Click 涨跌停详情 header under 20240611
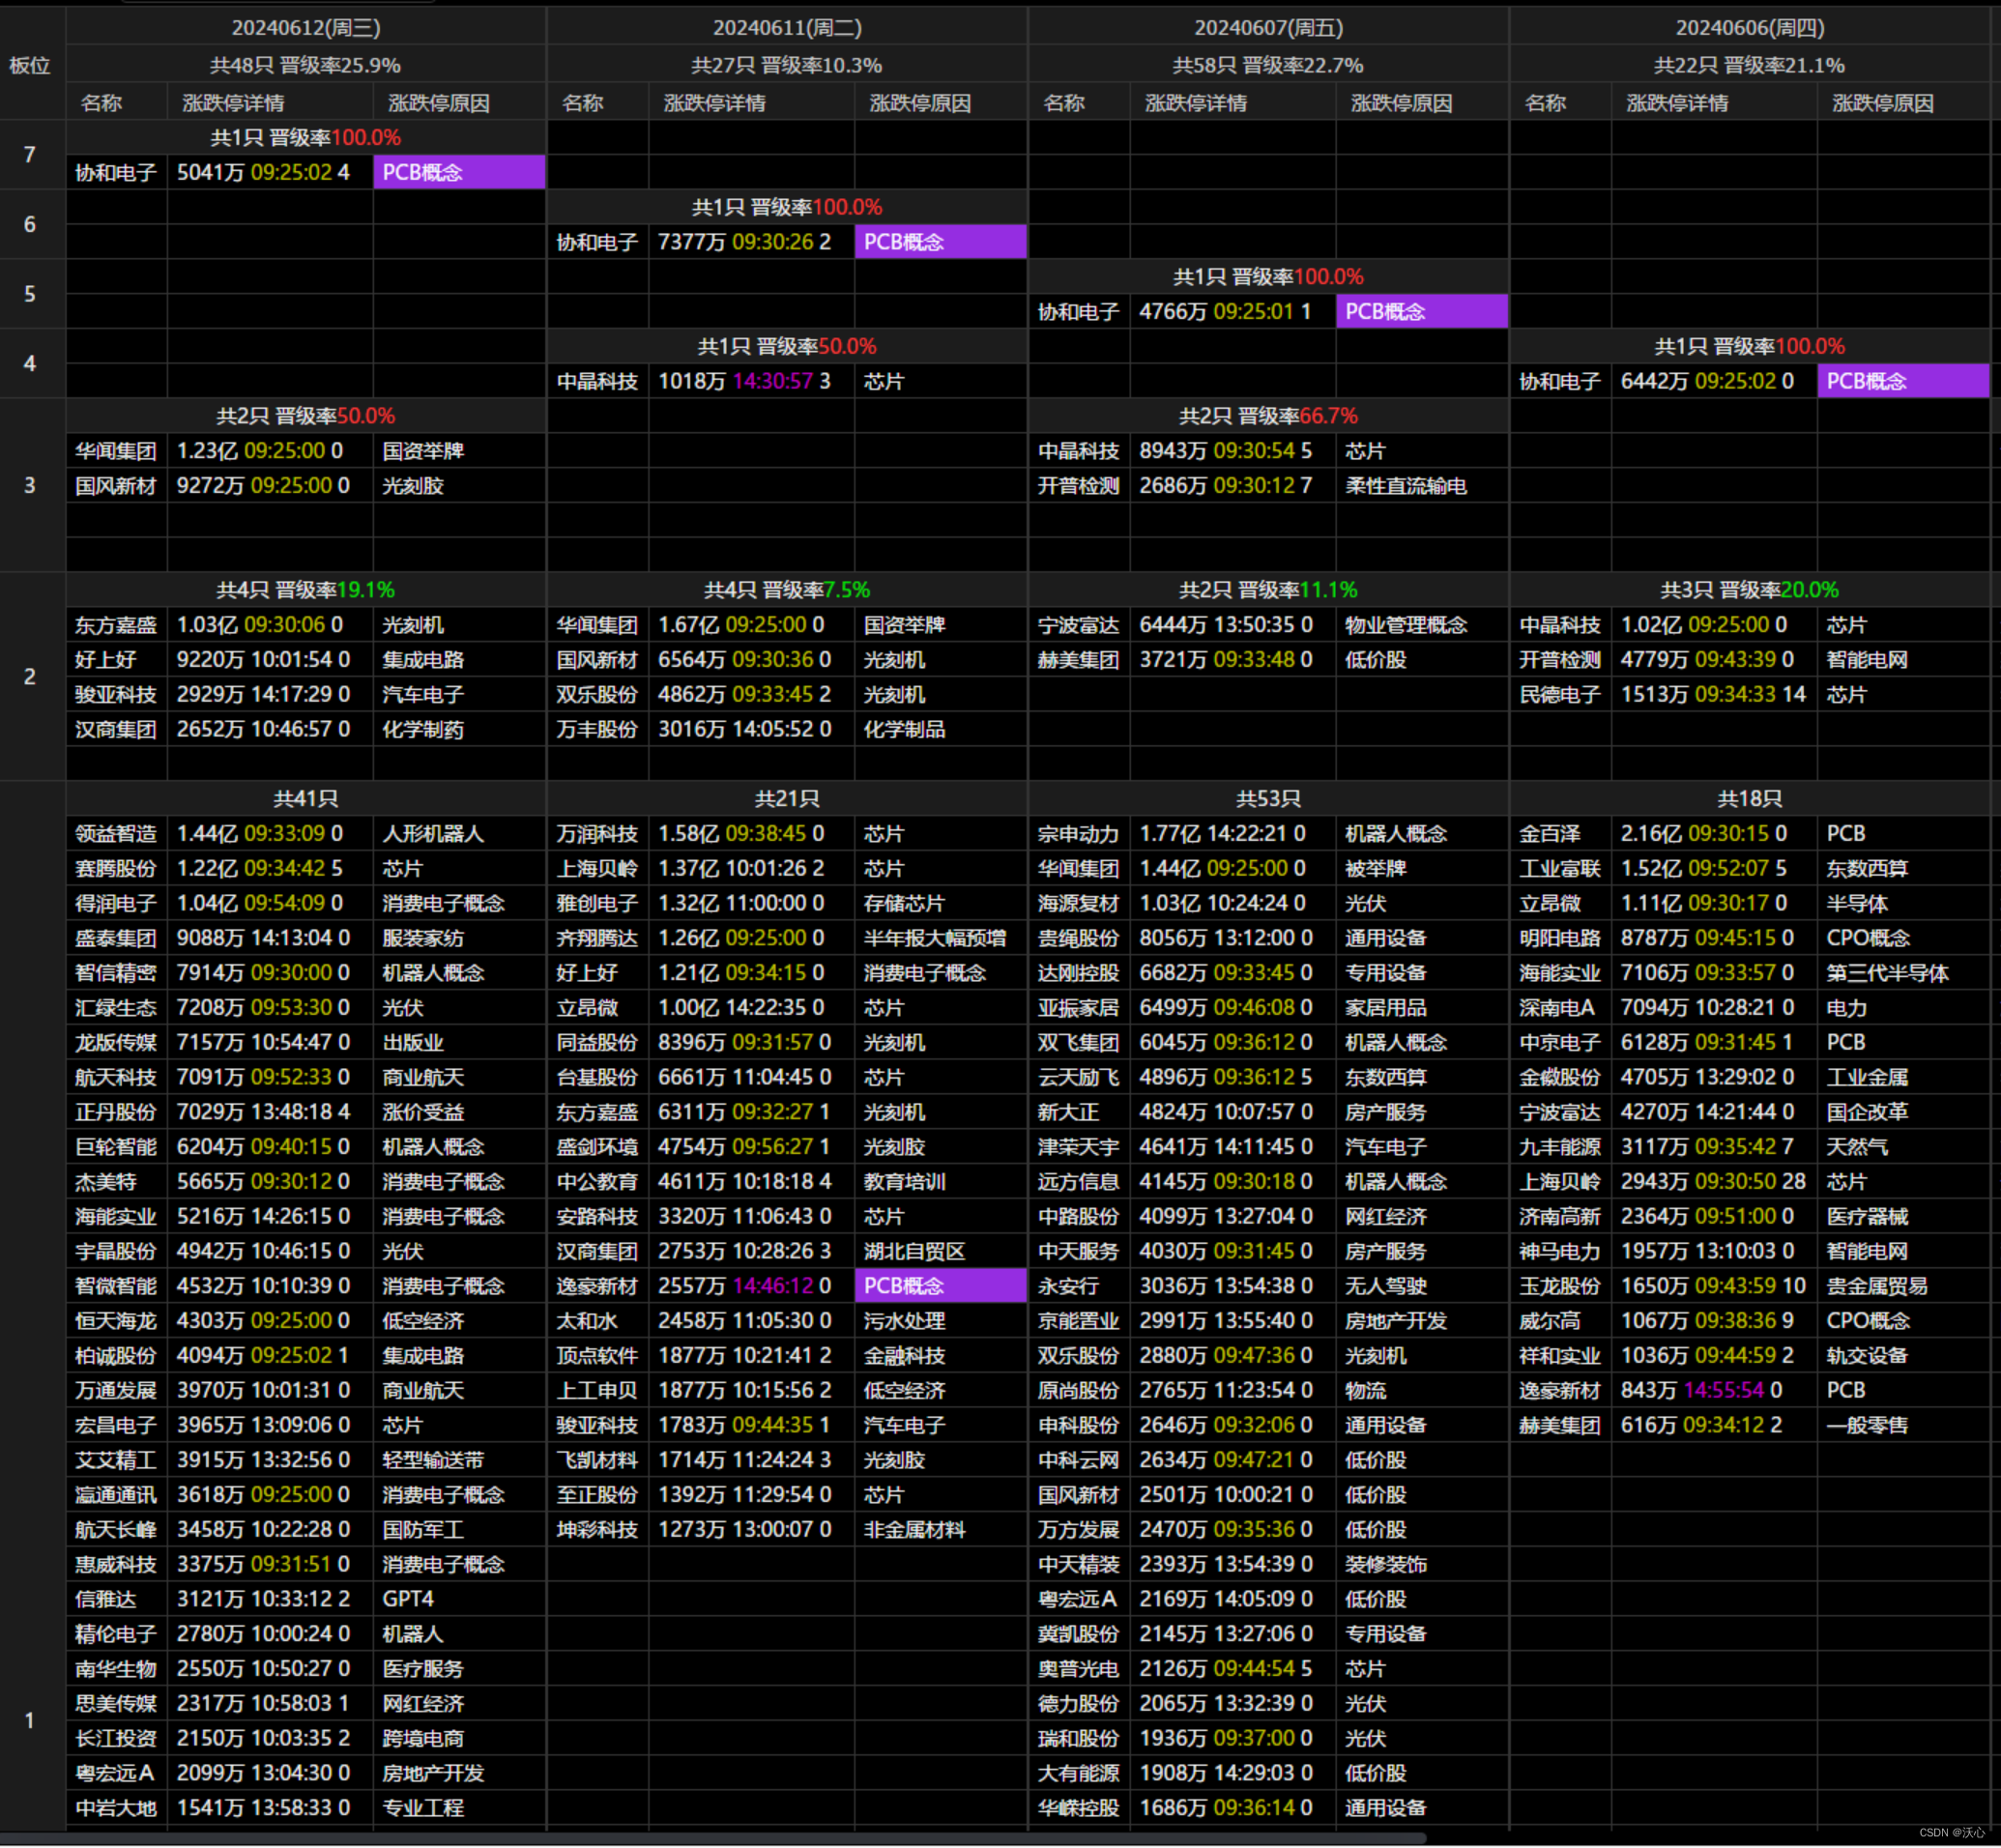 point(715,102)
